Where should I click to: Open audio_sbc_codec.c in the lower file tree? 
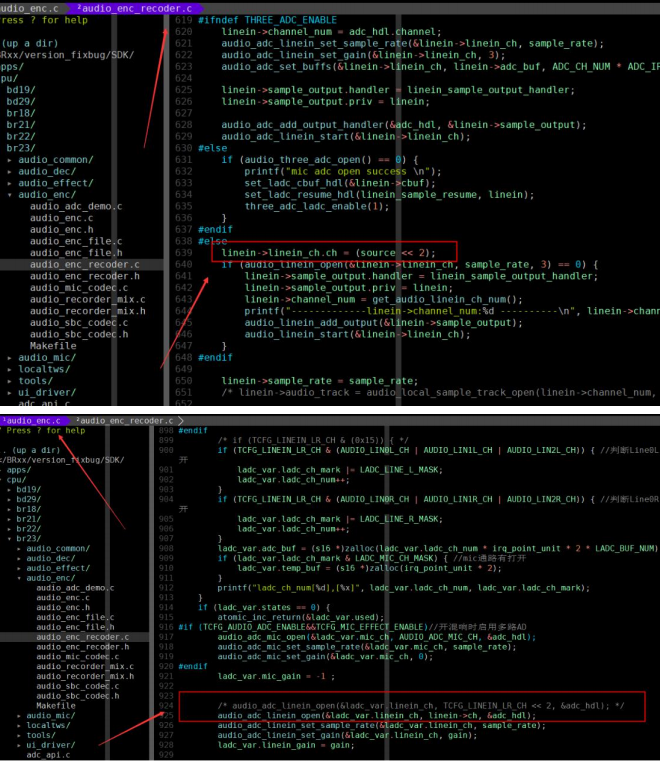click(78, 686)
